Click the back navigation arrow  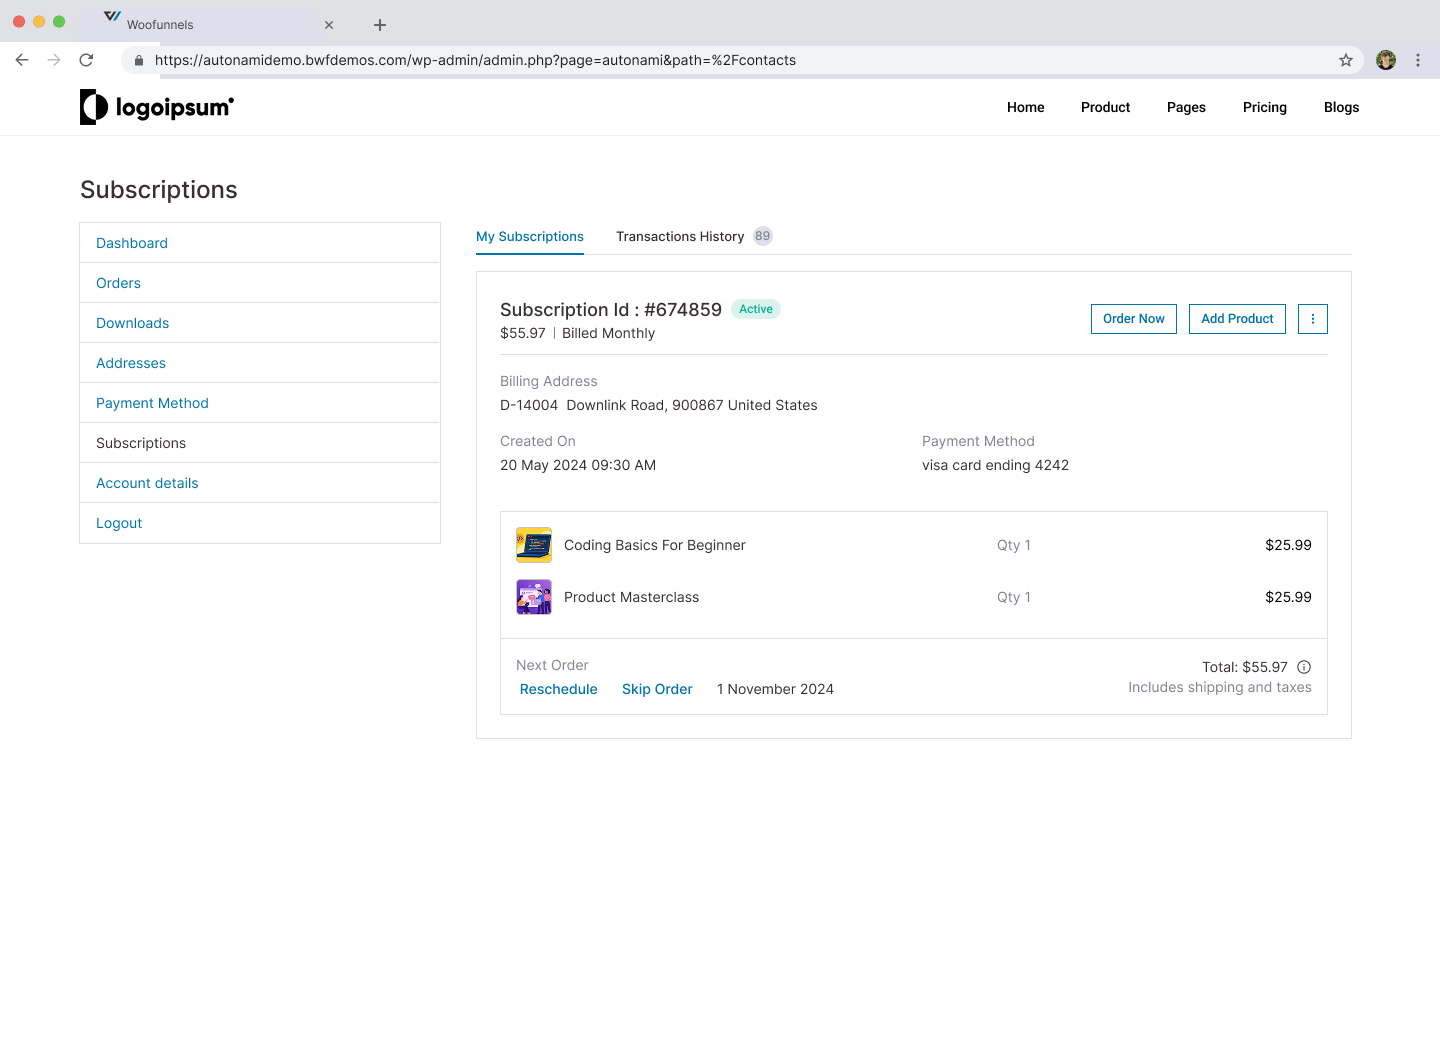click(22, 60)
